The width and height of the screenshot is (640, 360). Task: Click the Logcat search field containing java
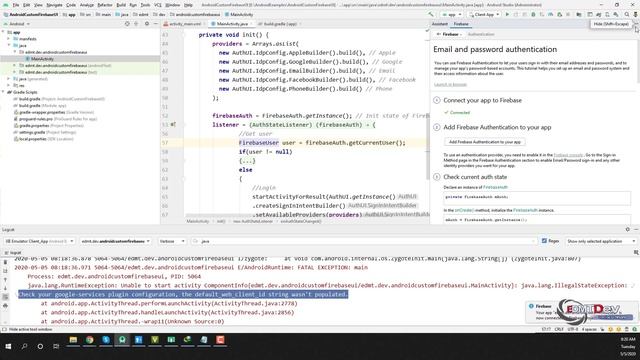coord(363,241)
